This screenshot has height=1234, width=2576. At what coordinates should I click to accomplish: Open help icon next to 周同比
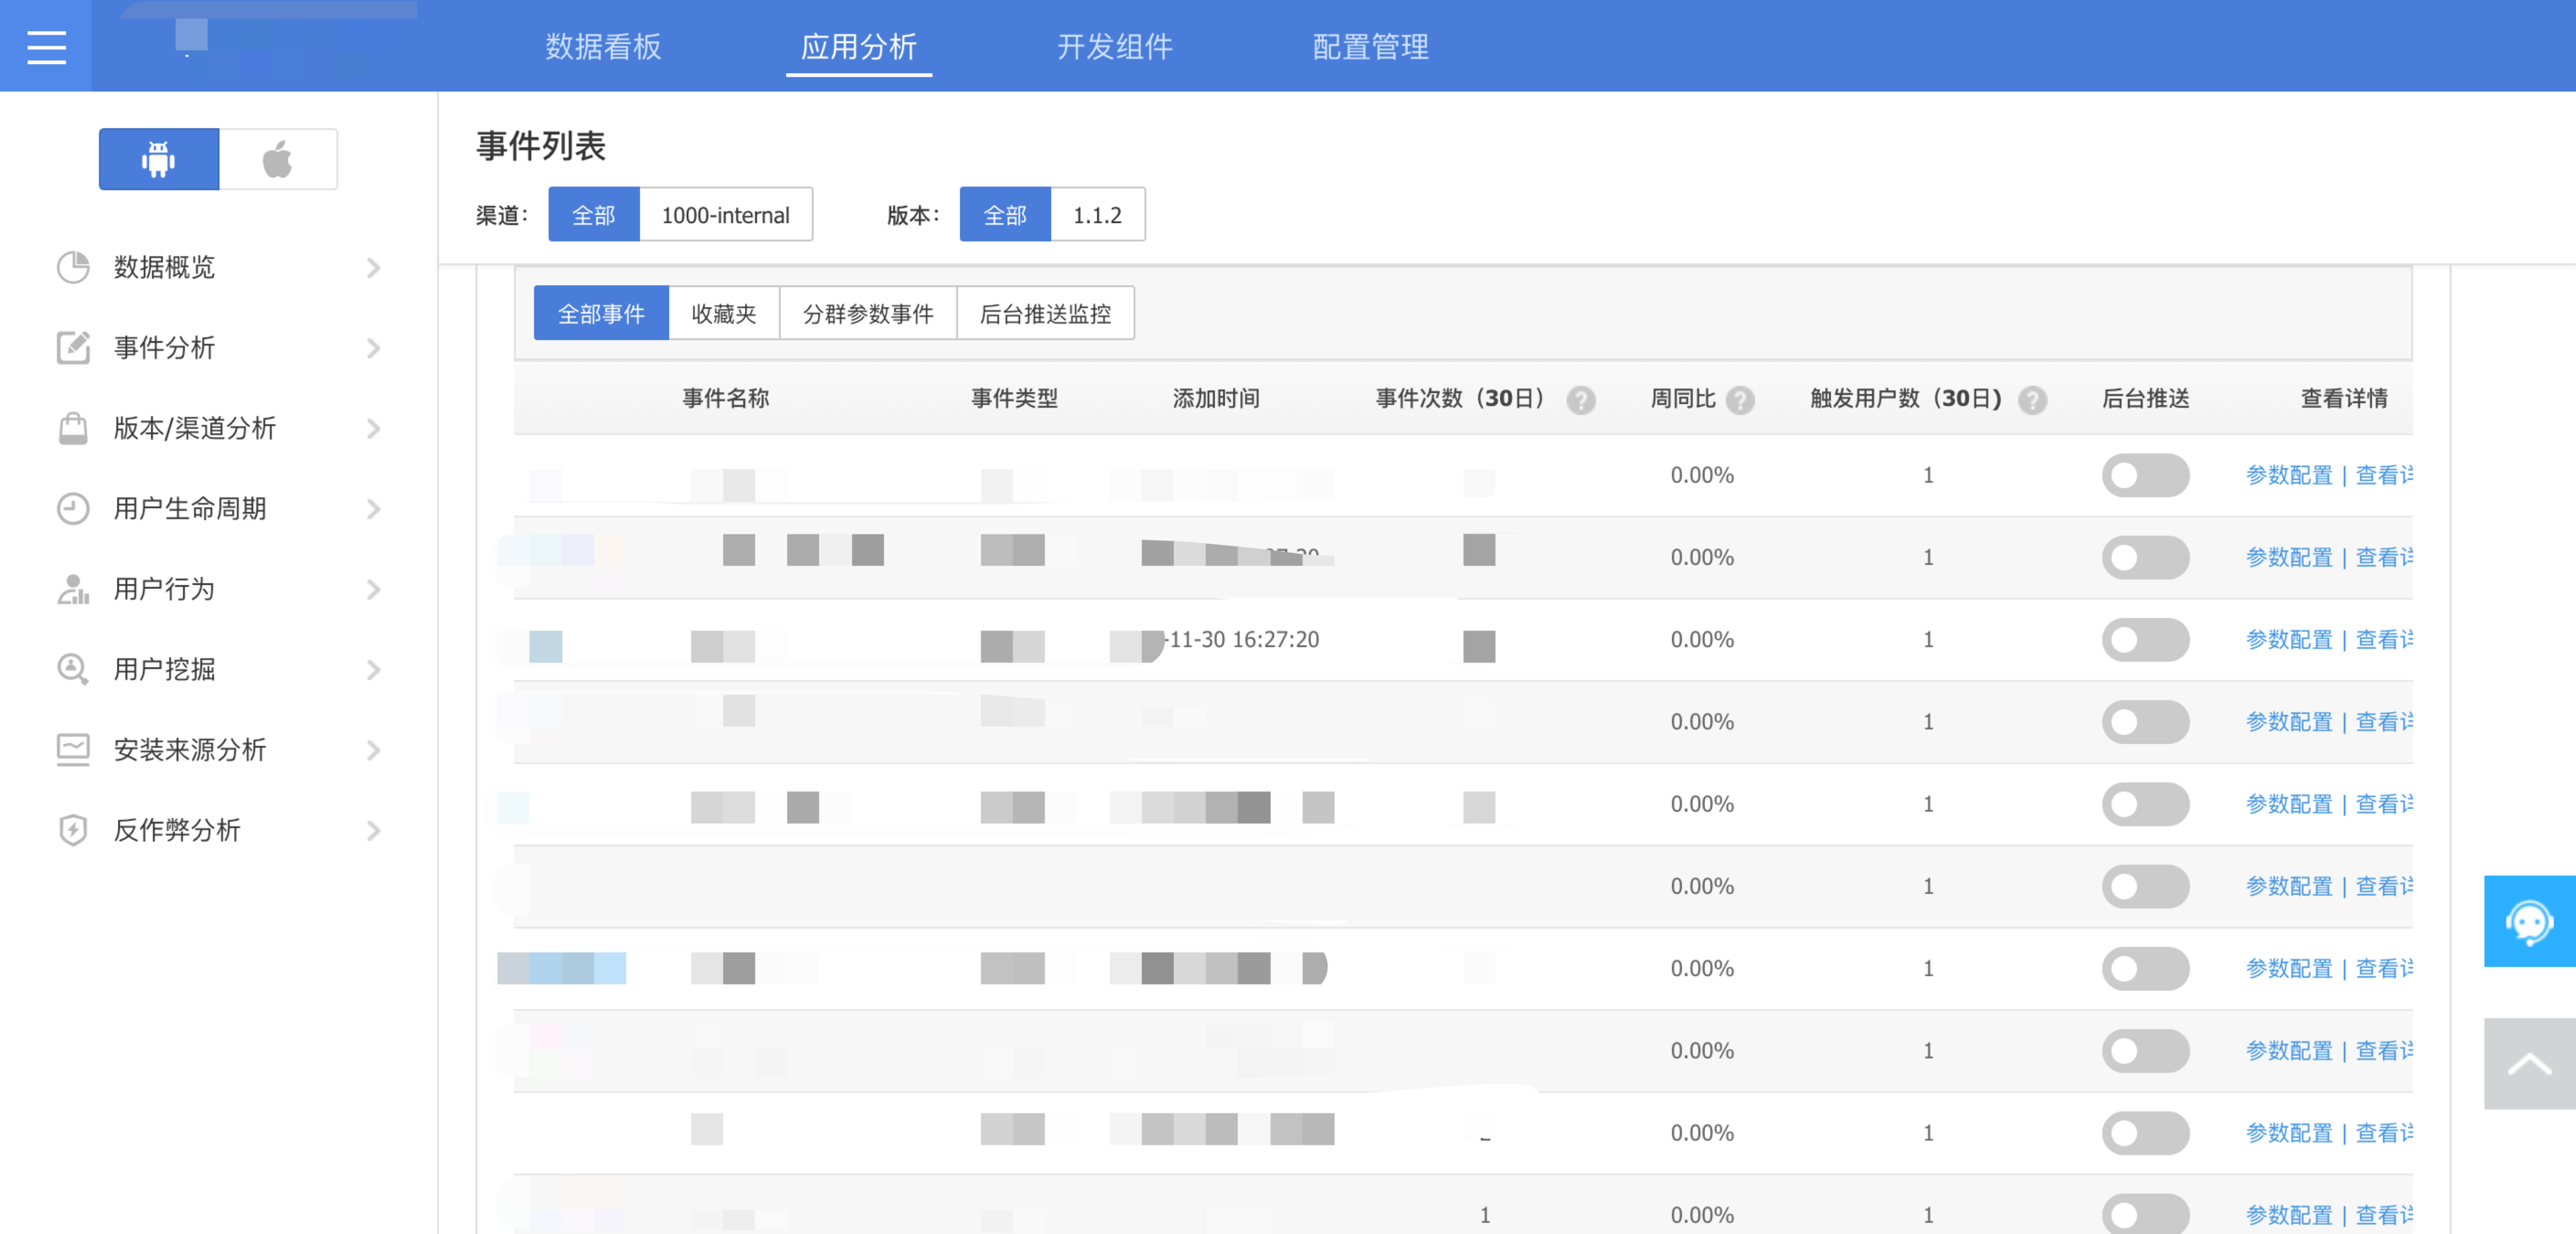(1740, 400)
